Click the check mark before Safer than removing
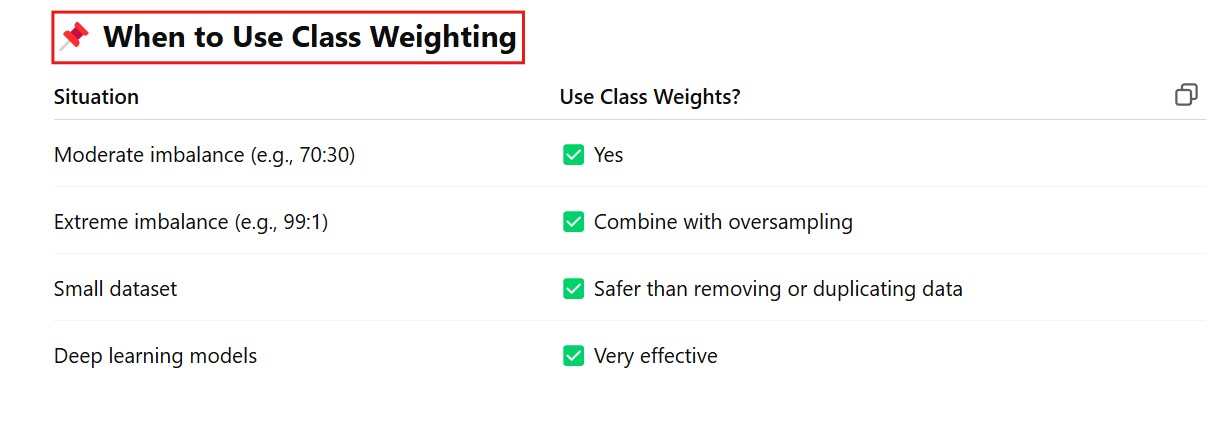 tap(573, 289)
